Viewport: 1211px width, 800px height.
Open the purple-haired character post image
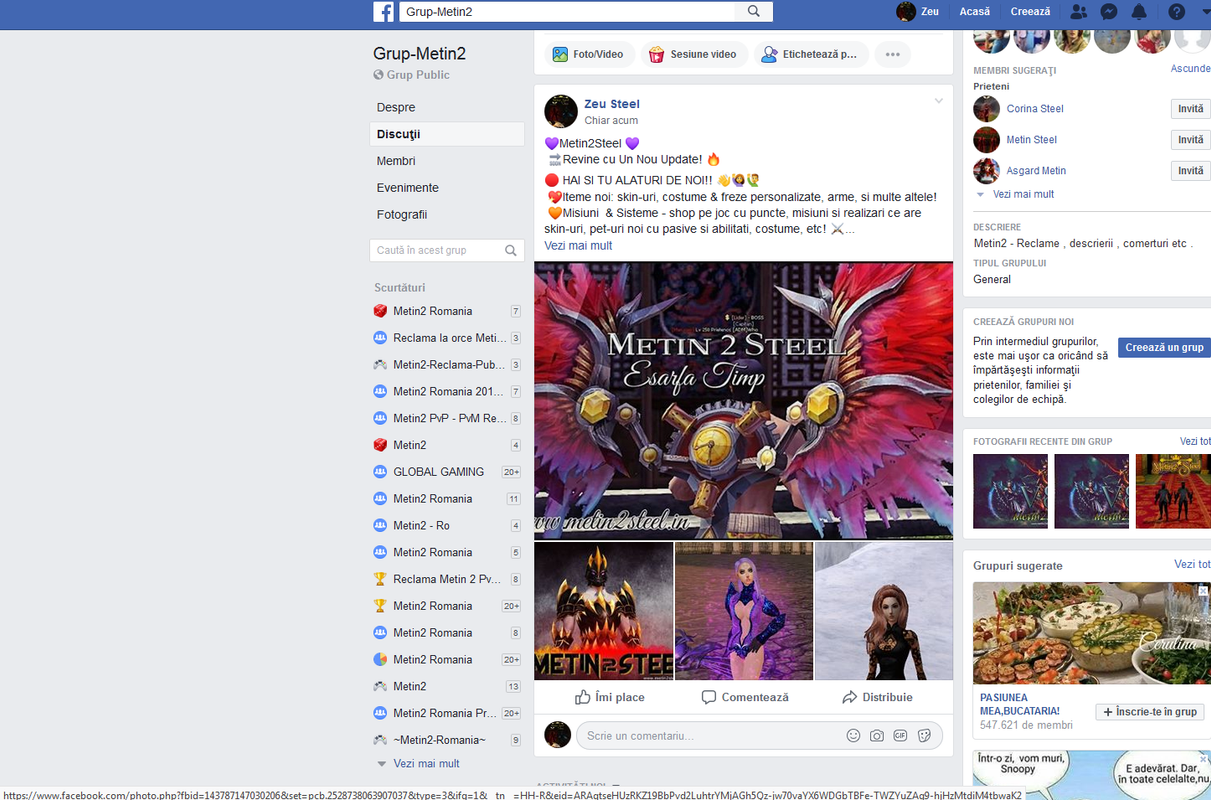point(743,611)
